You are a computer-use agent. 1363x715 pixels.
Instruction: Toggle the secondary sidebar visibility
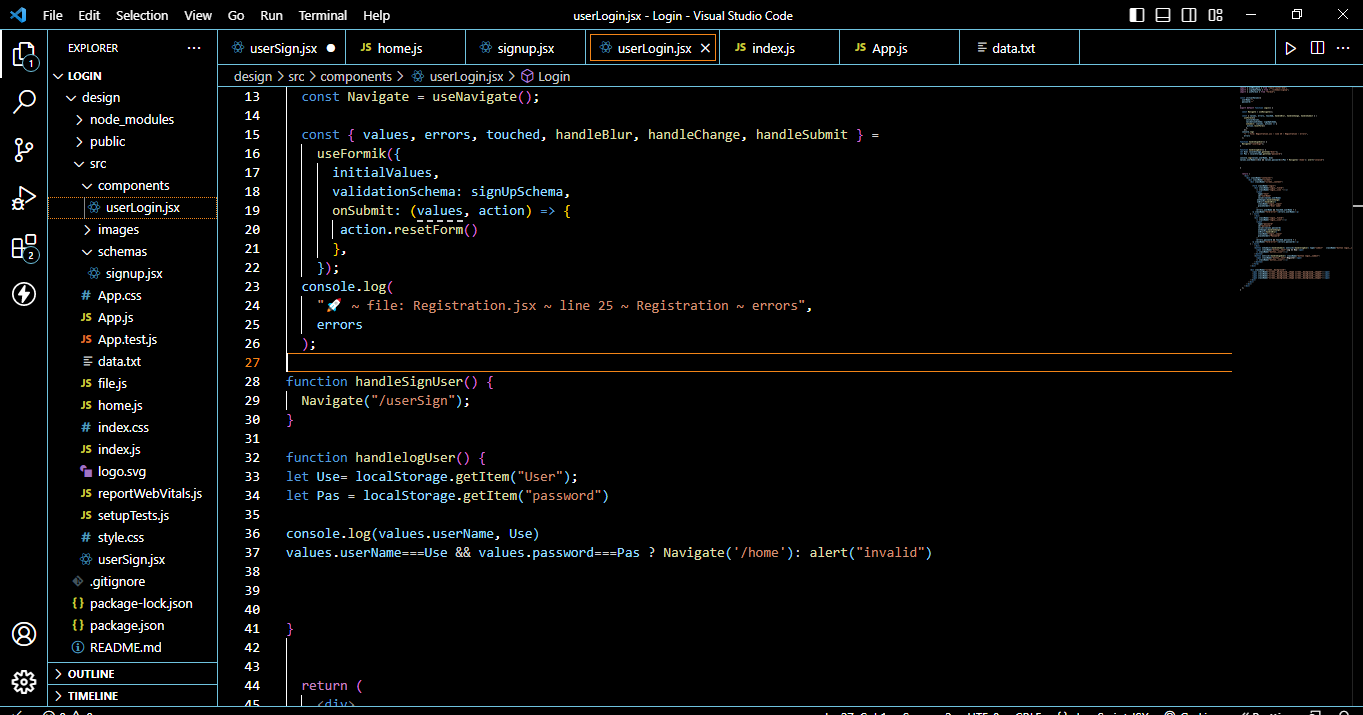coord(1187,15)
